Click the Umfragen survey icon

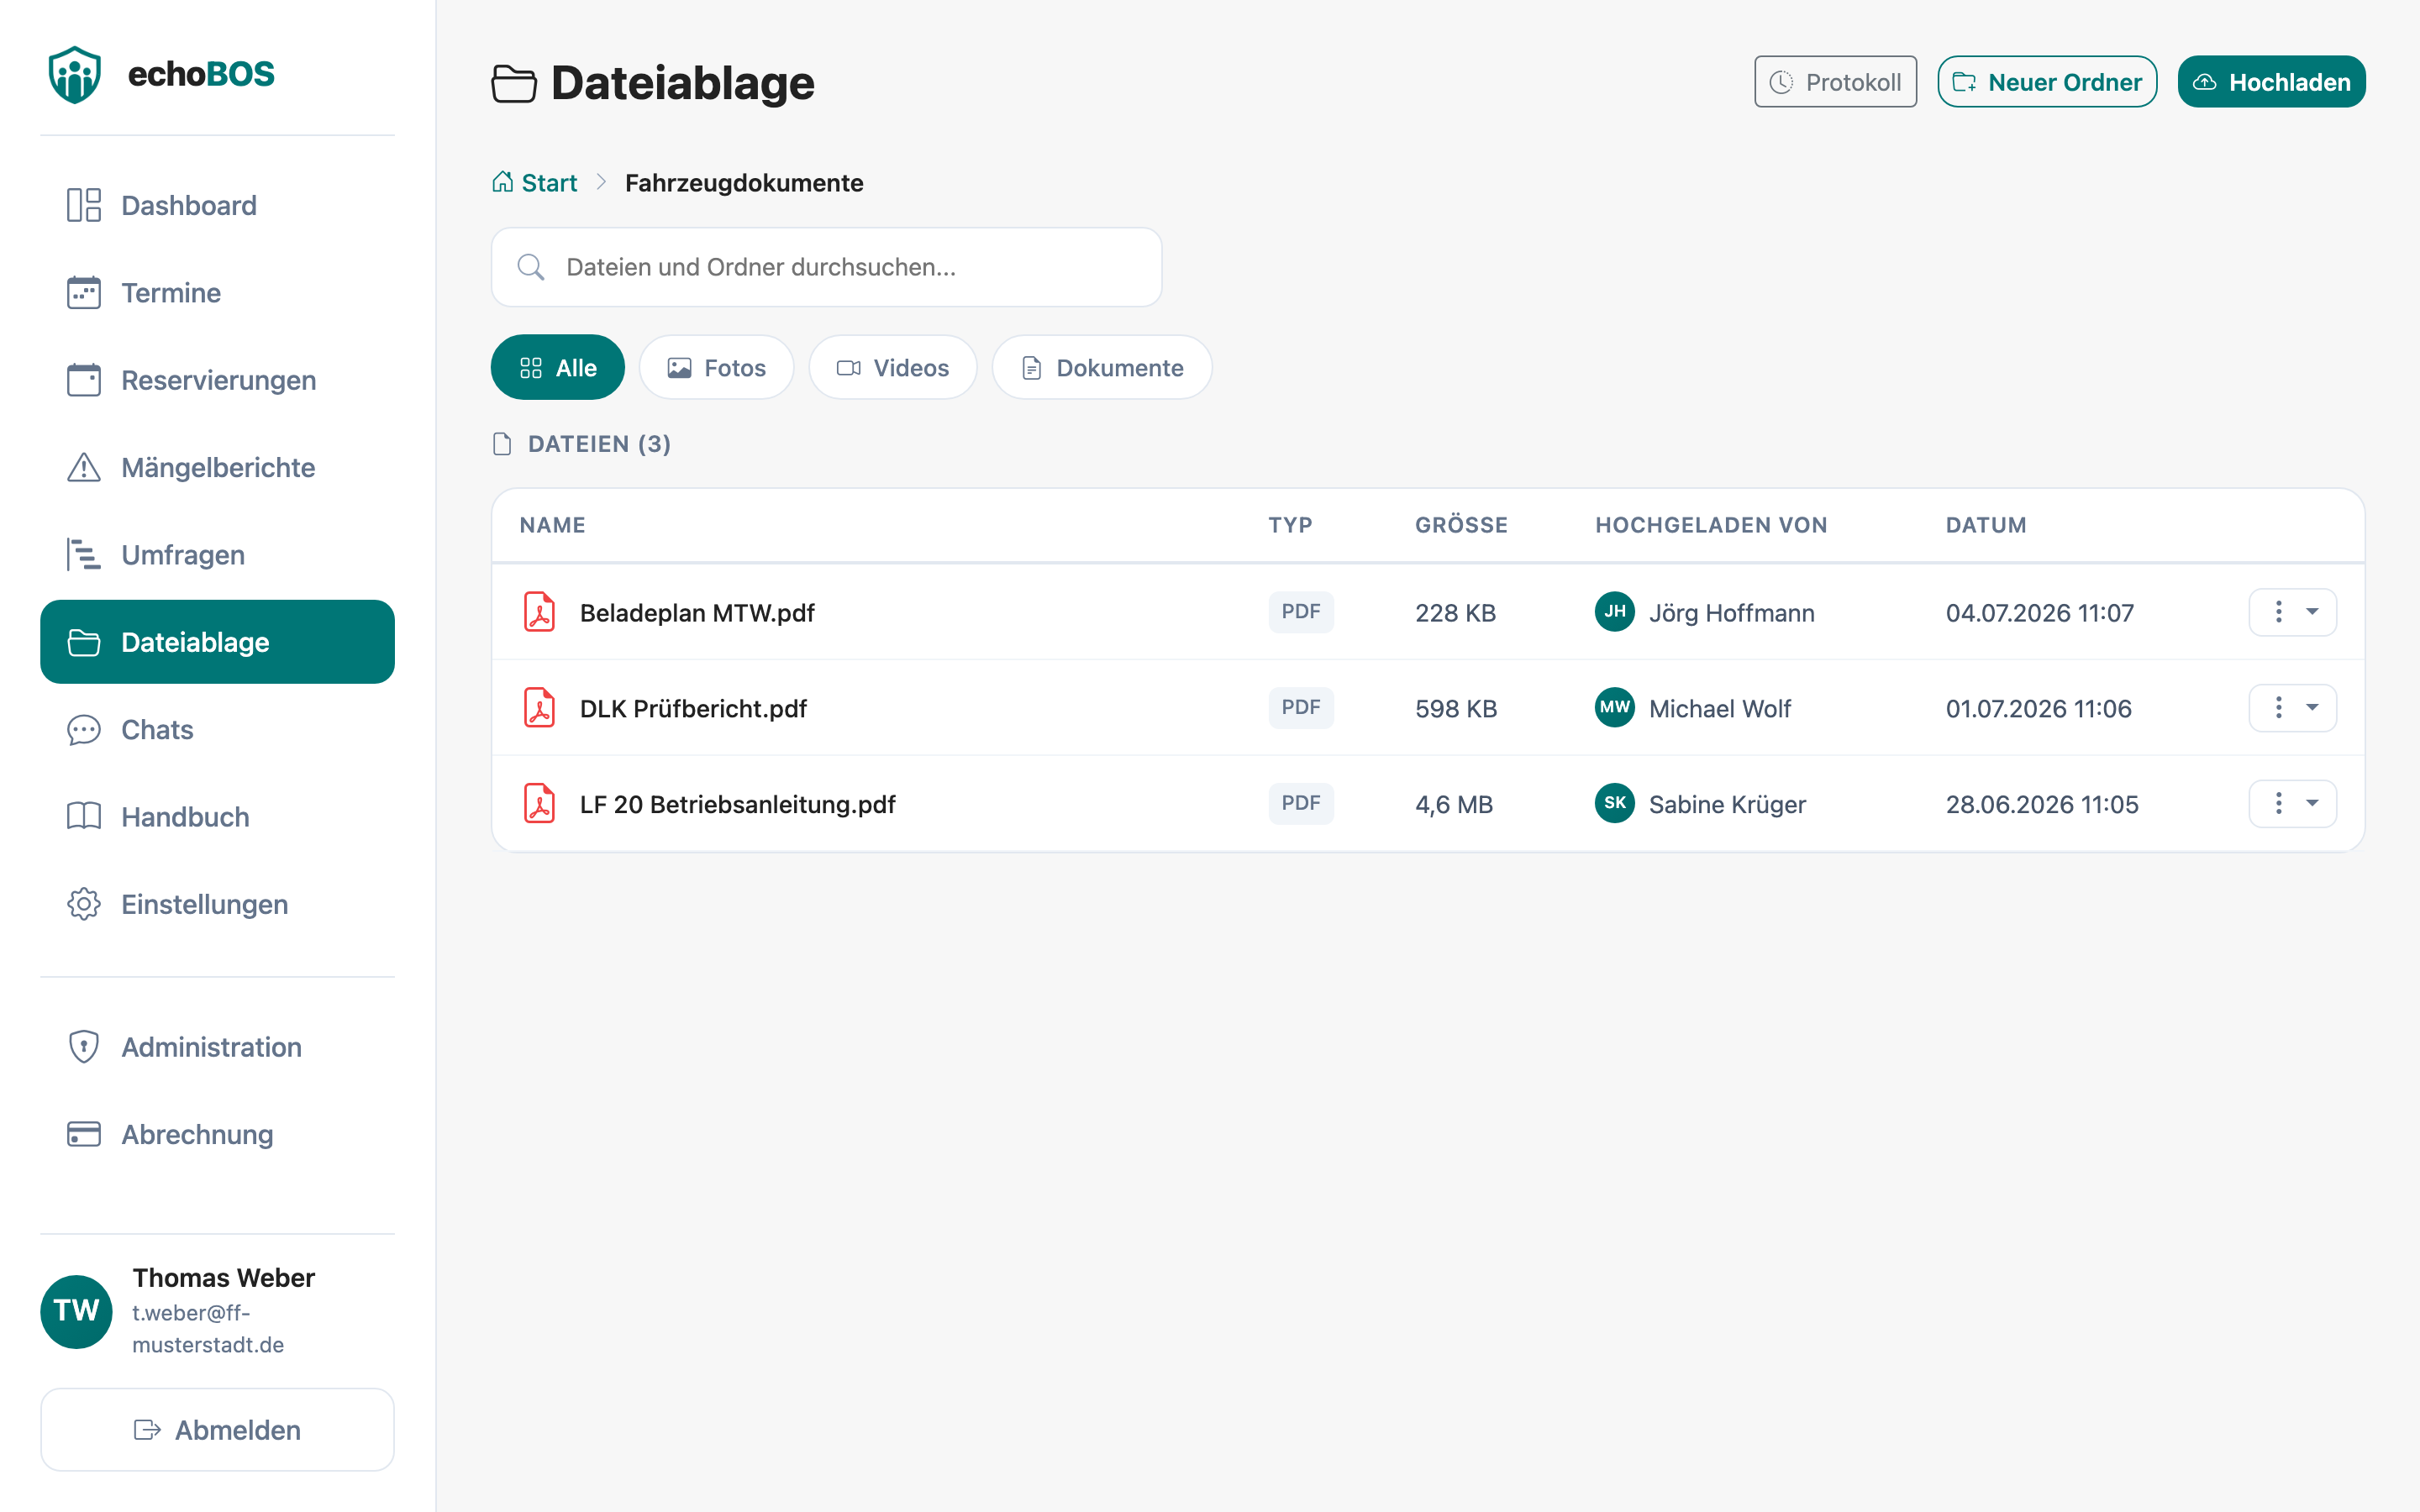coord(84,554)
